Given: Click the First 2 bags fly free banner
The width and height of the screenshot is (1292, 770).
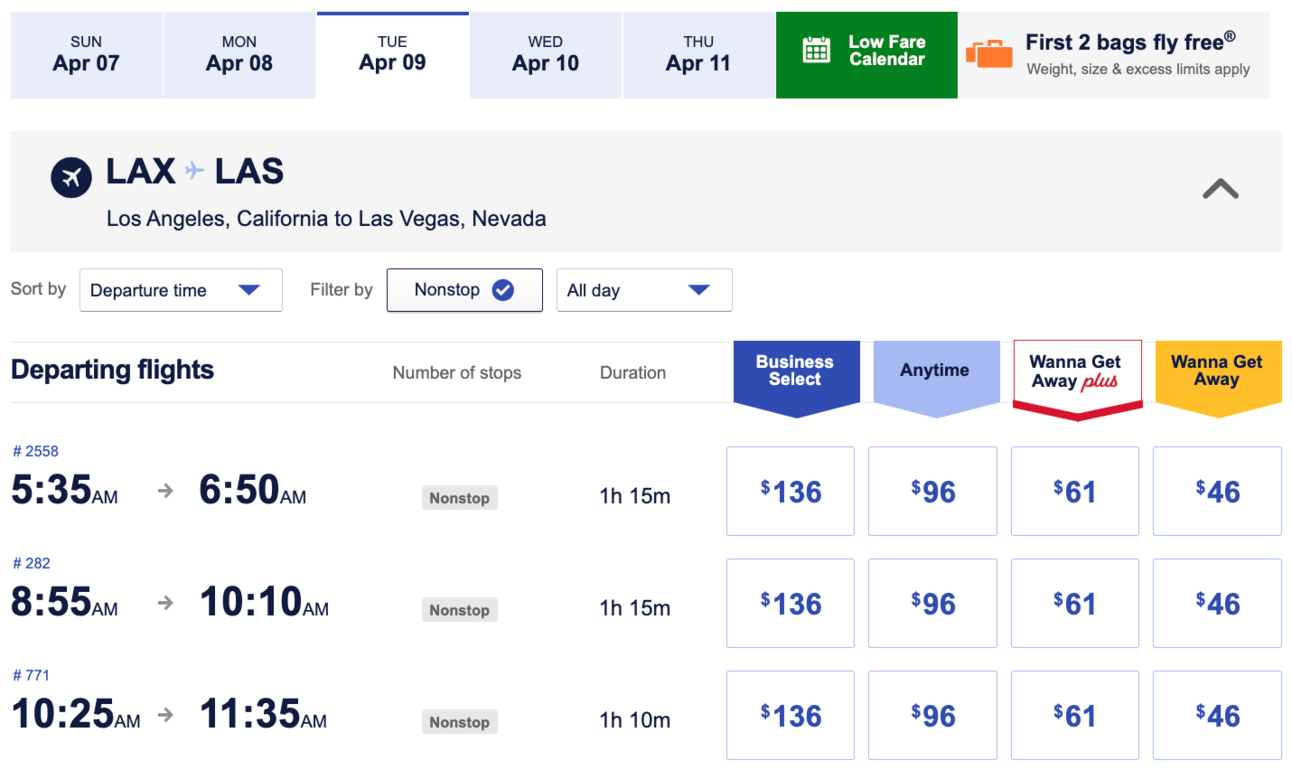Looking at the screenshot, I should click(1114, 55).
